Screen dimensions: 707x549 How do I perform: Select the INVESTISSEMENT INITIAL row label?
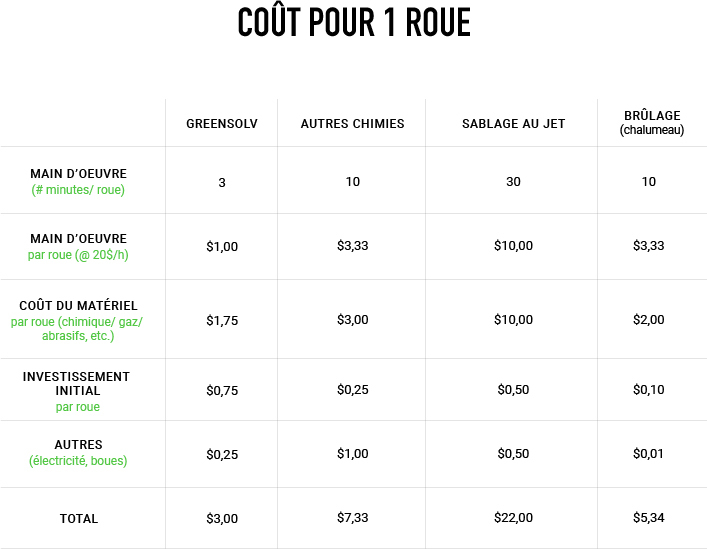[78, 391]
